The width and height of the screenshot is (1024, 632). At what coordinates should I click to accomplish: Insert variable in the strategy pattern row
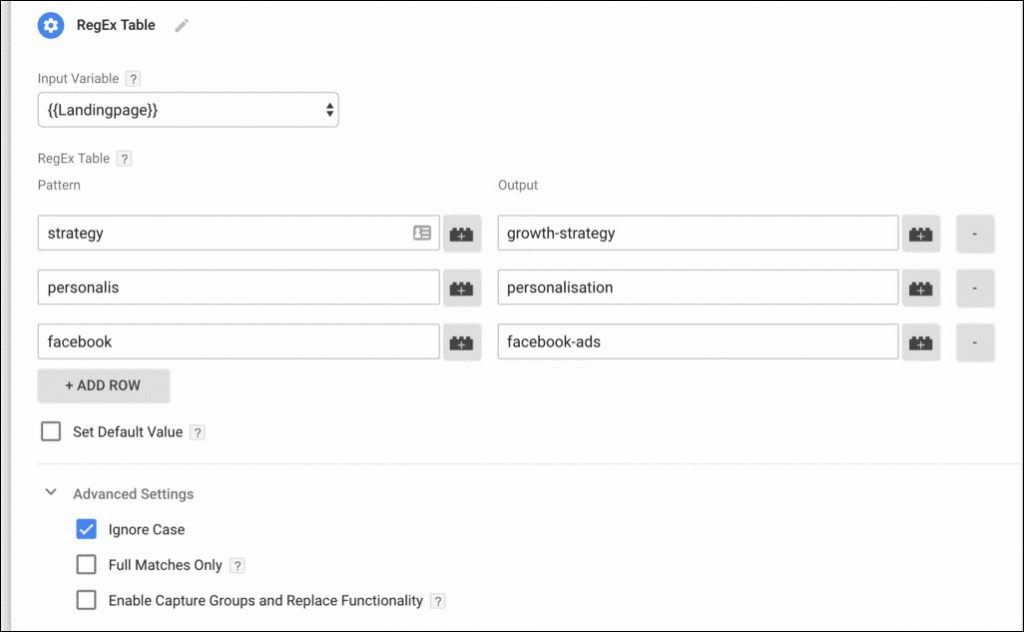pyautogui.click(x=461, y=234)
